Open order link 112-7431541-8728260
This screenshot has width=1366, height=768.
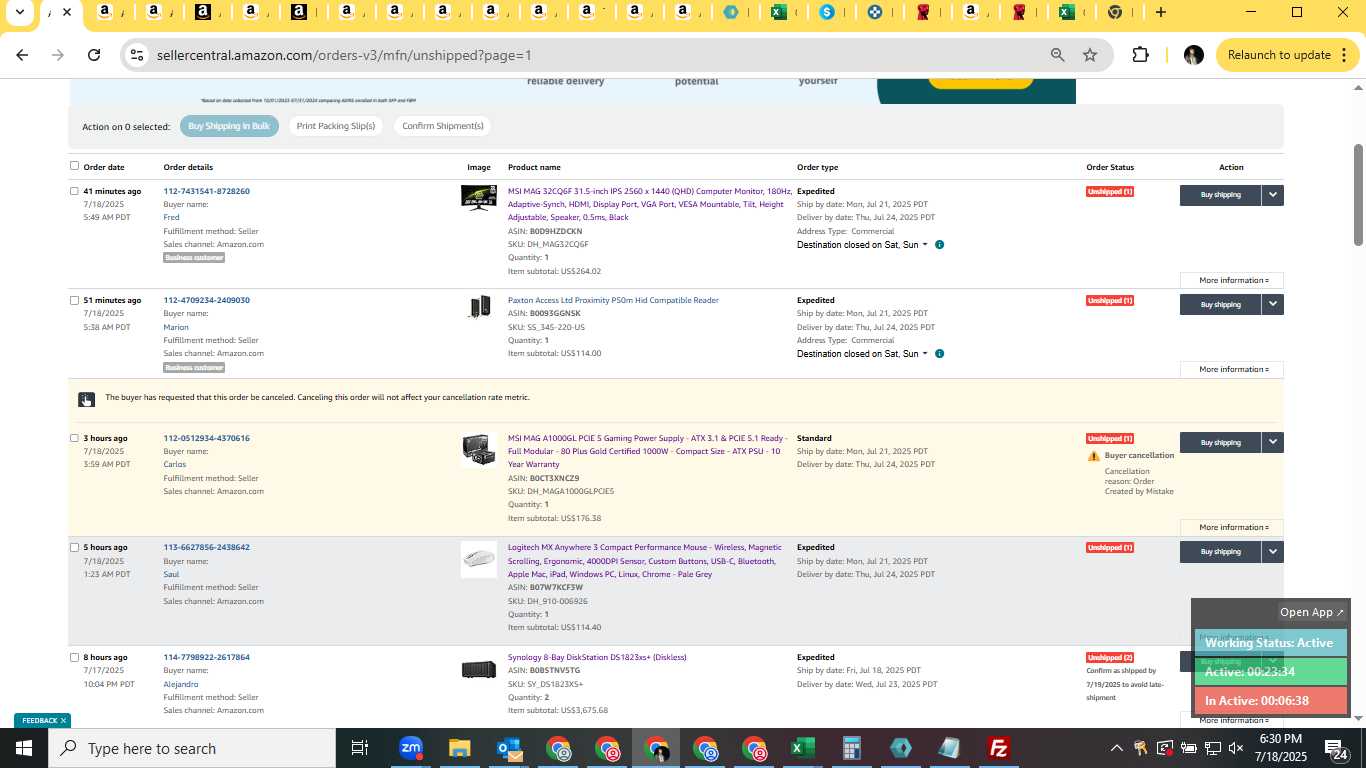point(207,191)
